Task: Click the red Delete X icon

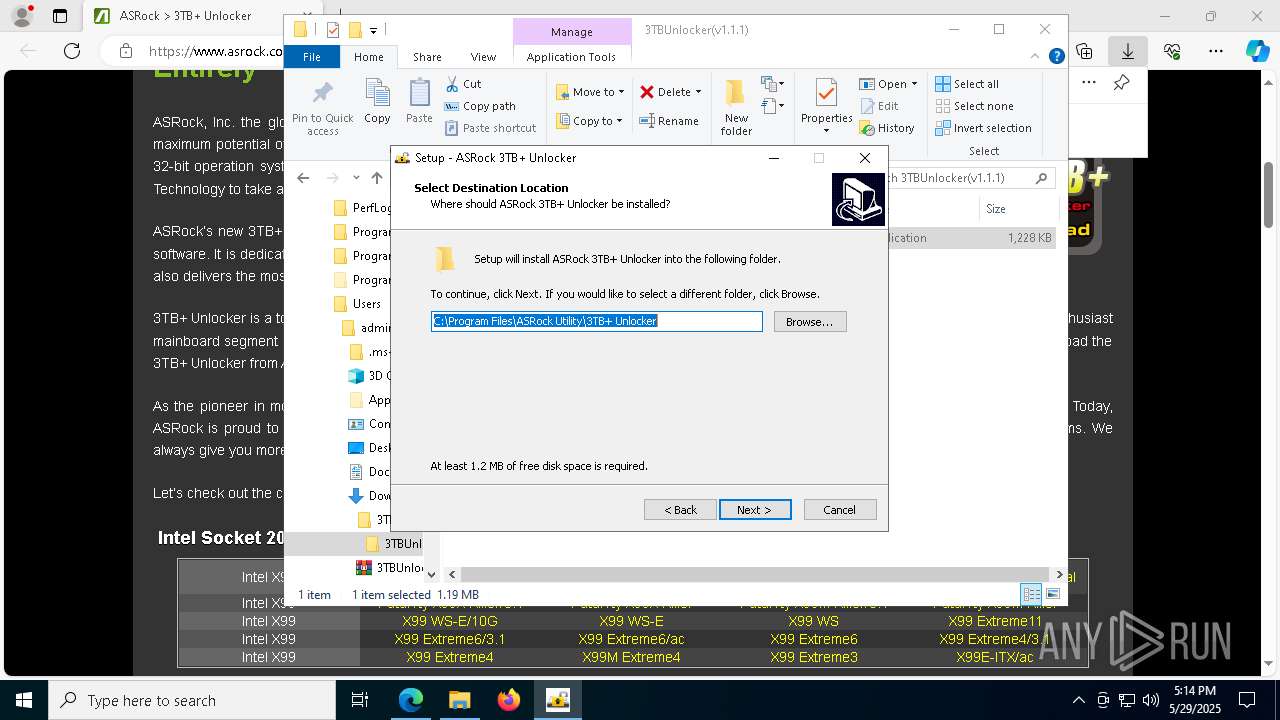Action: click(x=647, y=92)
